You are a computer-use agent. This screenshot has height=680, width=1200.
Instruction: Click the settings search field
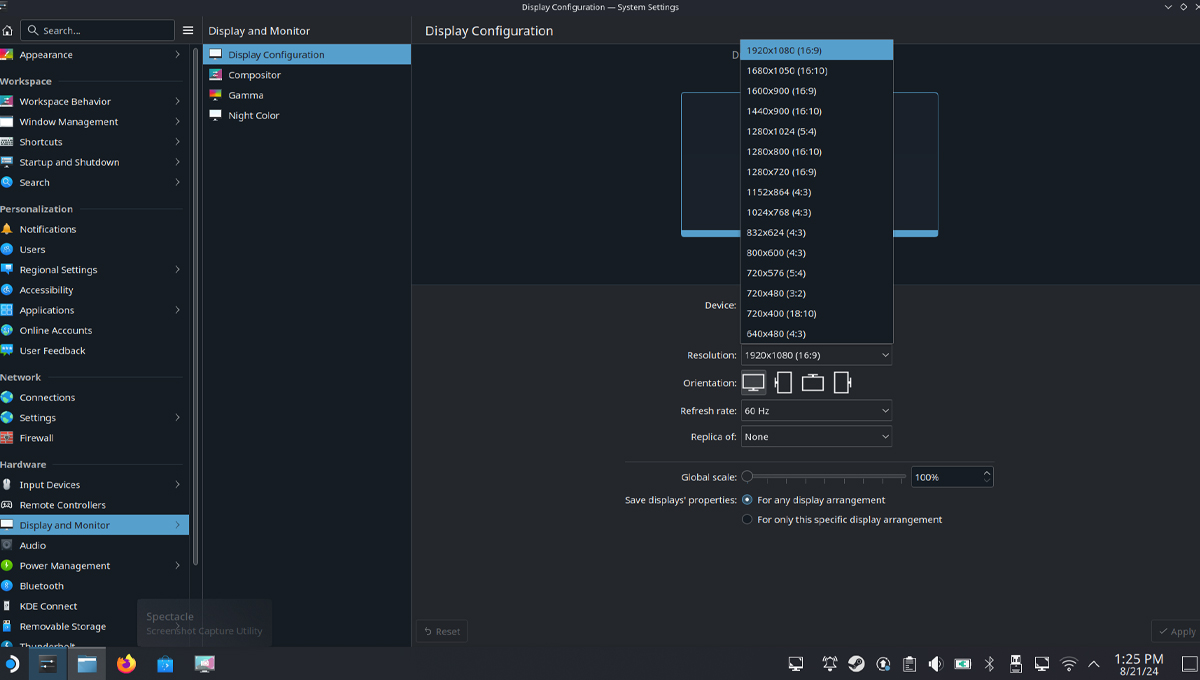pos(98,31)
